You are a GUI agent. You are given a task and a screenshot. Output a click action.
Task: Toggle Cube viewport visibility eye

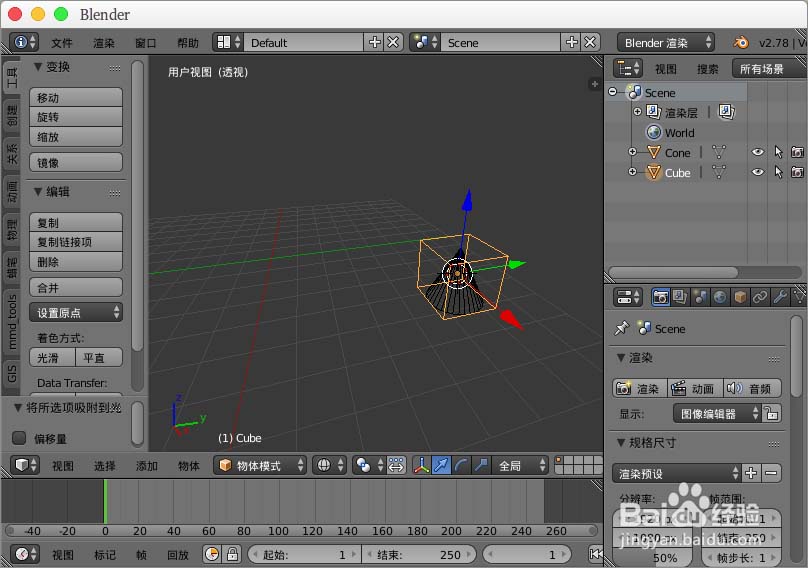(x=758, y=172)
